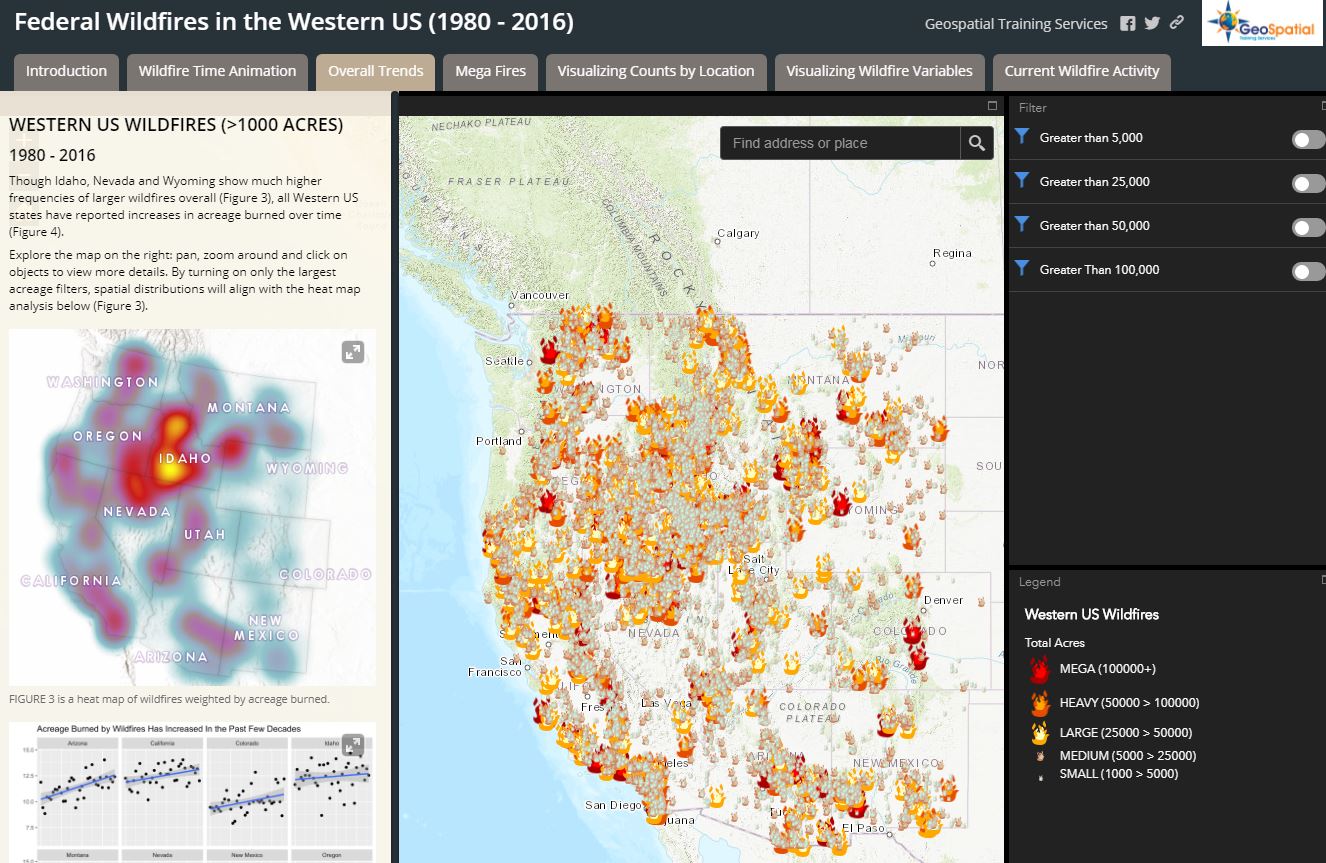Enable the Greater than 5,000 filter

click(1307, 139)
